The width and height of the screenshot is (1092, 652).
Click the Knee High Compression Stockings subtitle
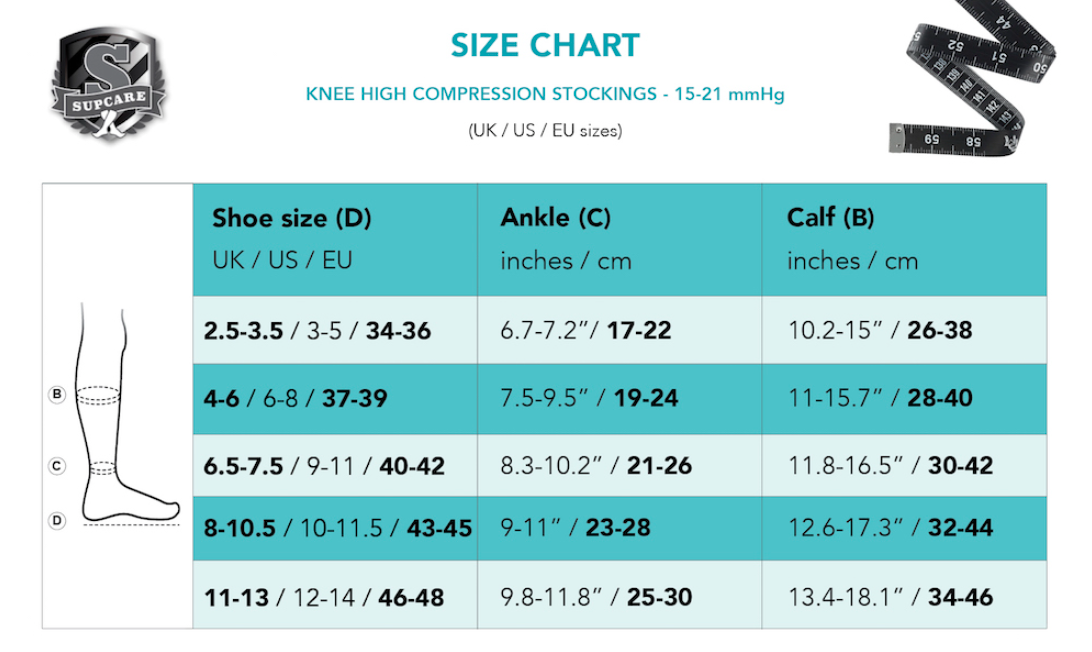[x=545, y=95]
